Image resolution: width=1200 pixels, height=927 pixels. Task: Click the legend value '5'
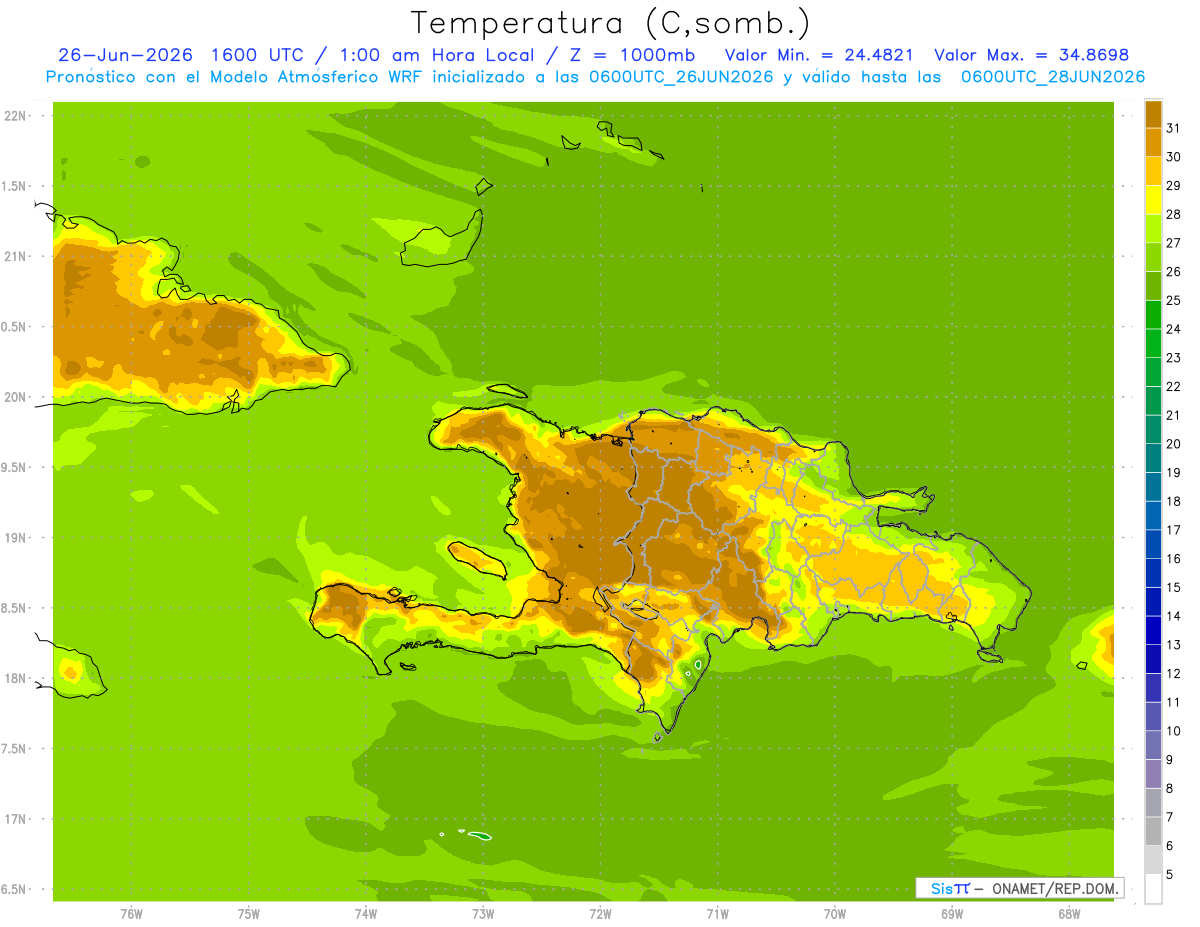coord(1170,875)
